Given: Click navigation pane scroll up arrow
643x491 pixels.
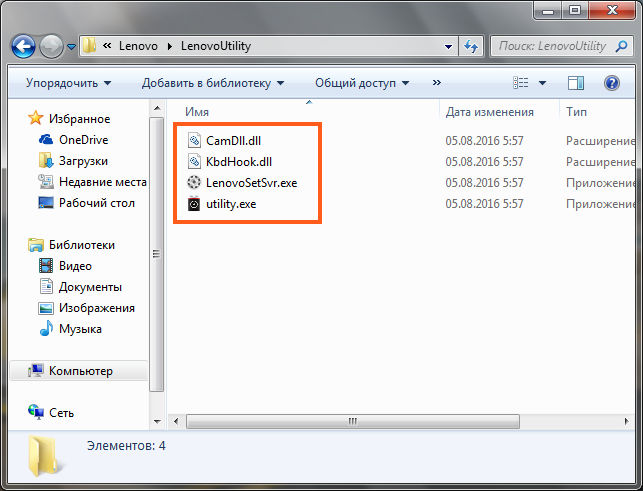Looking at the screenshot, I should pyautogui.click(x=157, y=108).
